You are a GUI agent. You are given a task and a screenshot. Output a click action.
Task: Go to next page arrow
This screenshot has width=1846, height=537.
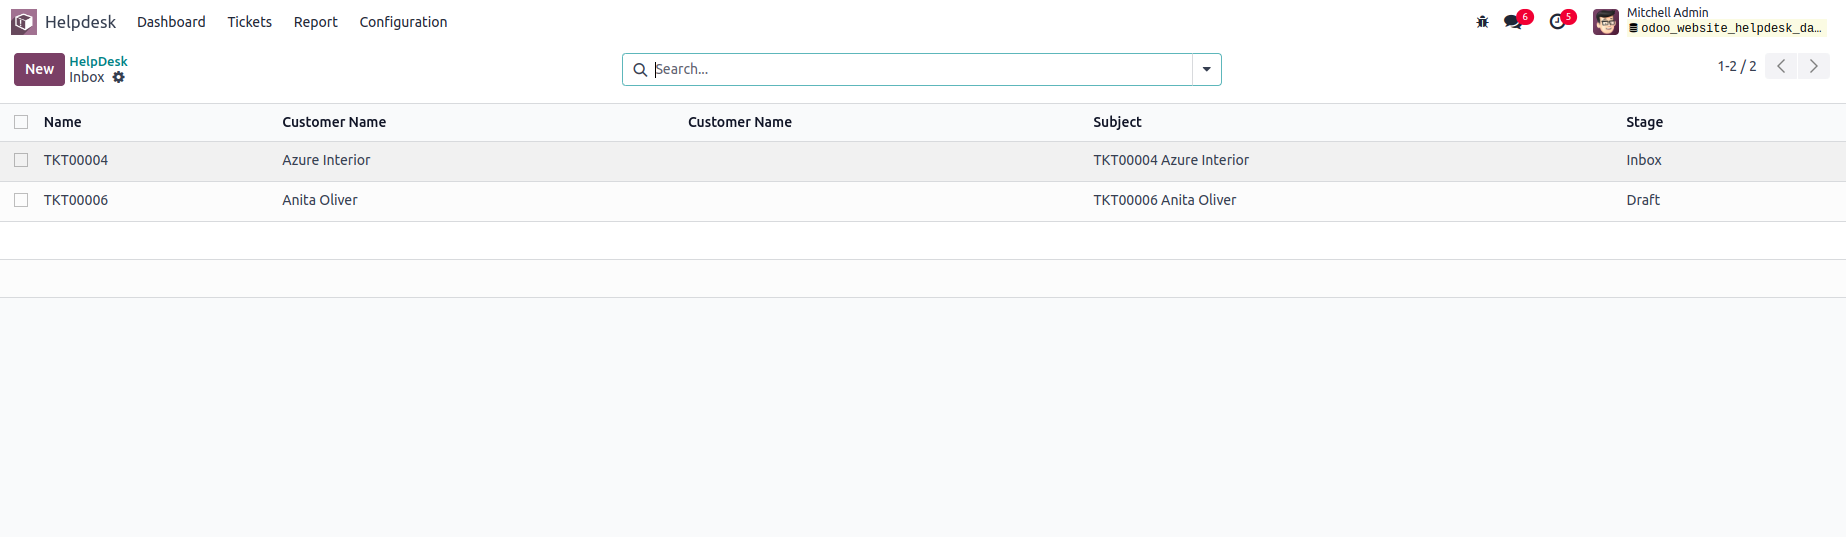(x=1813, y=66)
